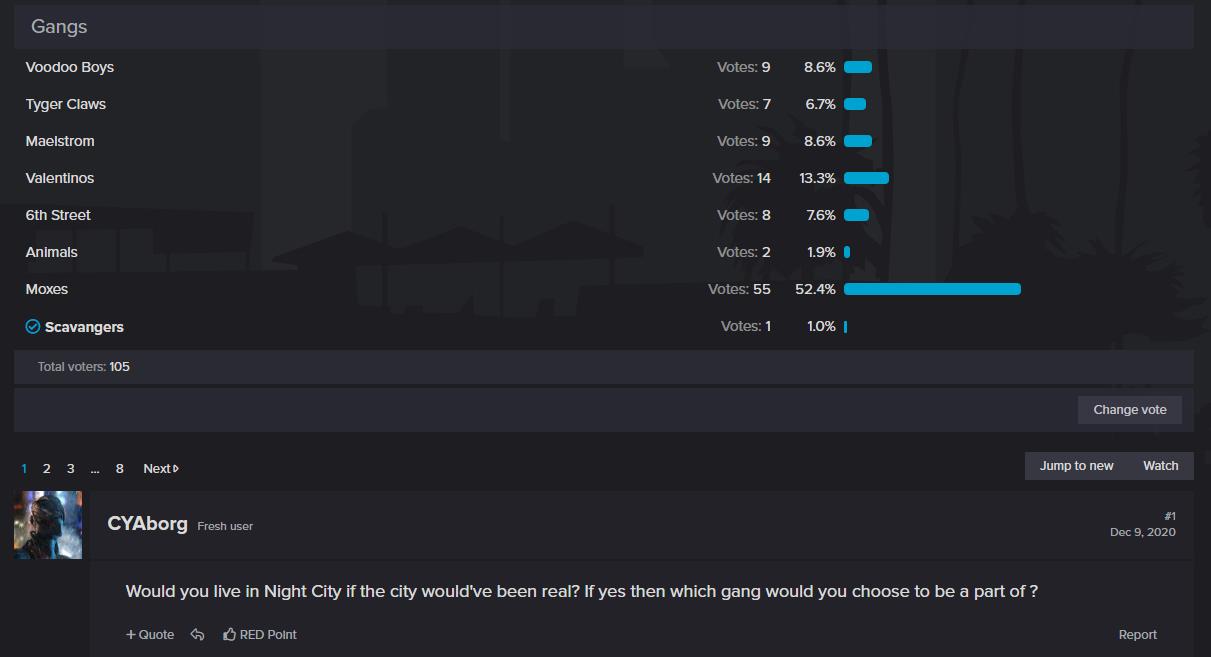The image size is (1211, 657).
Task: Click the reply arrow icon under the post
Action: pyautogui.click(x=197, y=635)
